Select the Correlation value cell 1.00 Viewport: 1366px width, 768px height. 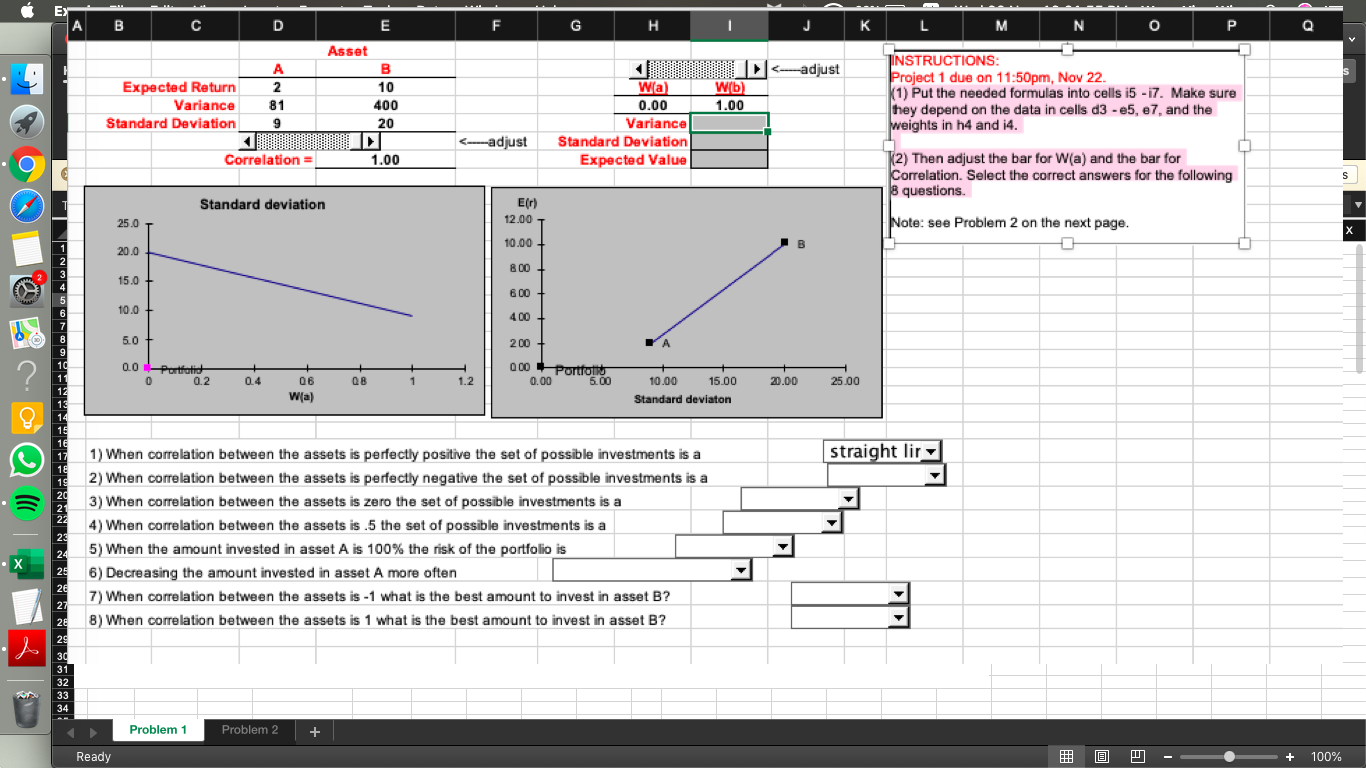pos(385,160)
